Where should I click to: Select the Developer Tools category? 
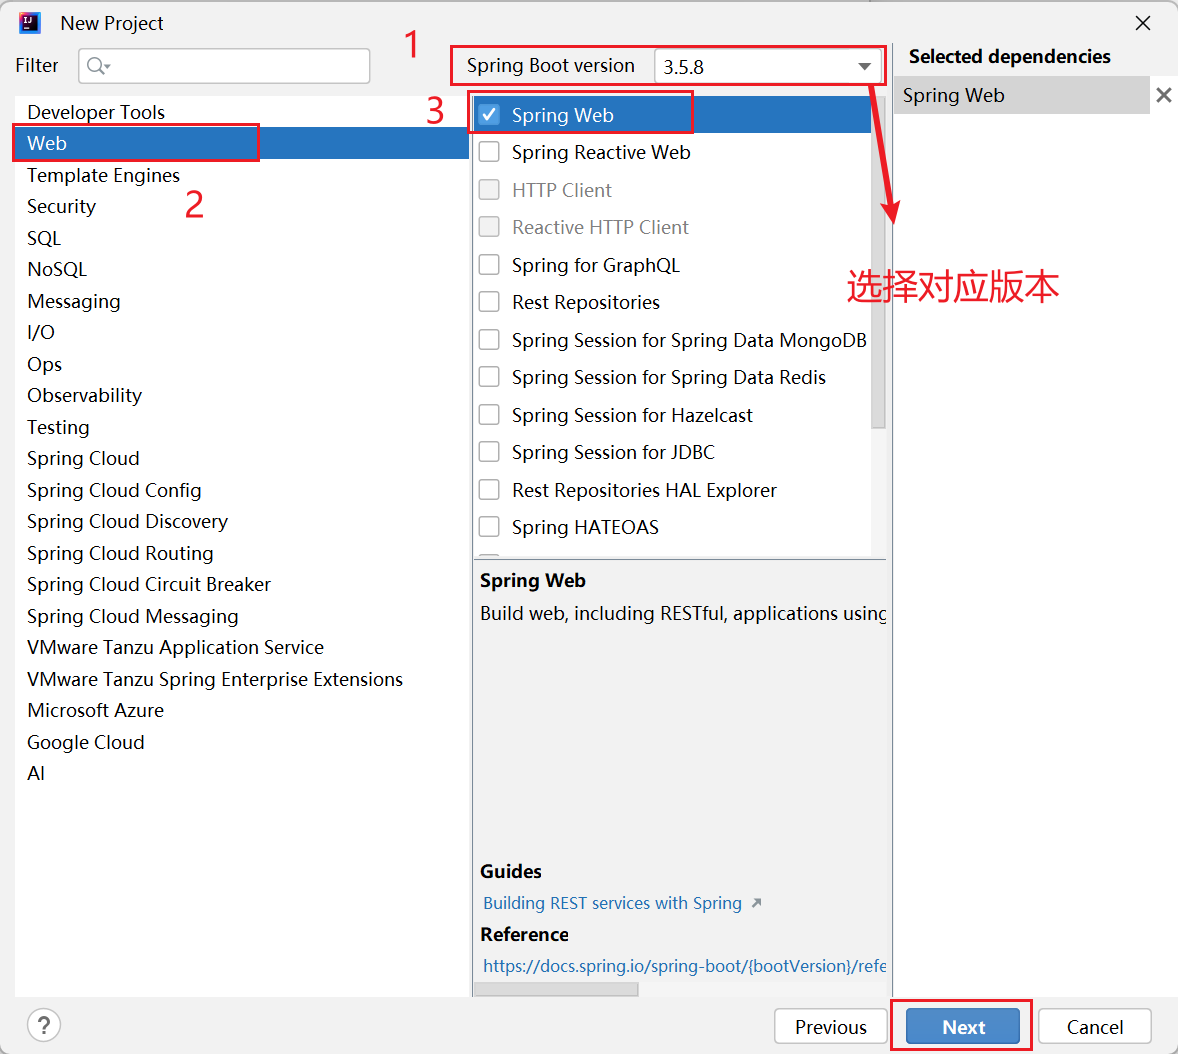(242, 112)
